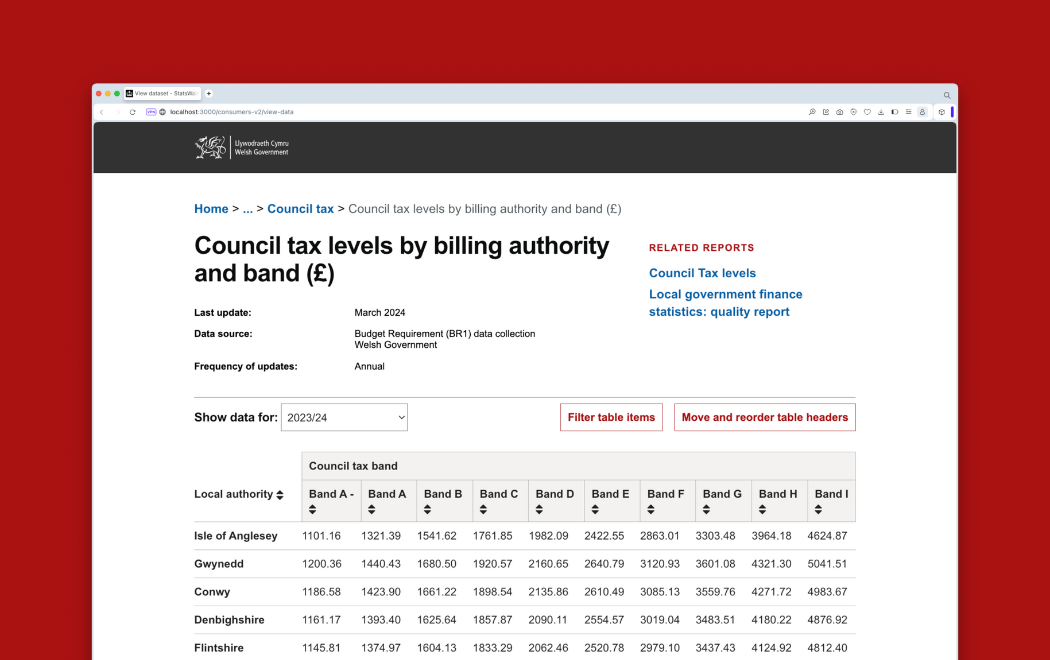Click the Welsh Government logo
The width and height of the screenshot is (1050, 660).
click(240, 147)
